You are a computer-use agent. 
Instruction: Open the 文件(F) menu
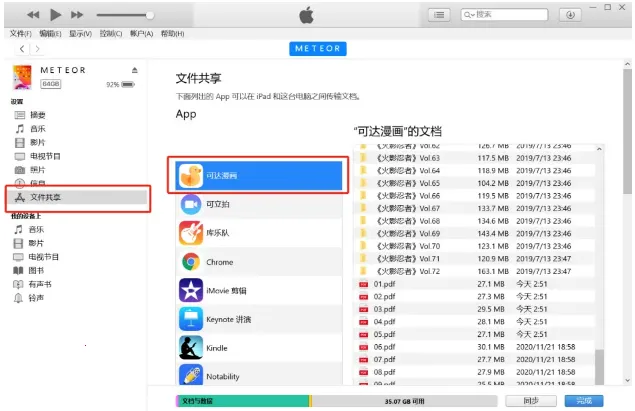click(21, 33)
